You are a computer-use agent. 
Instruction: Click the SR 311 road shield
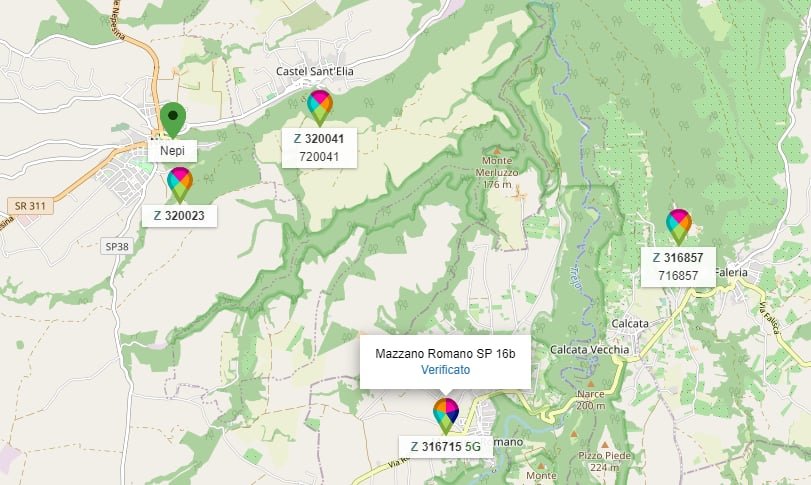click(30, 206)
